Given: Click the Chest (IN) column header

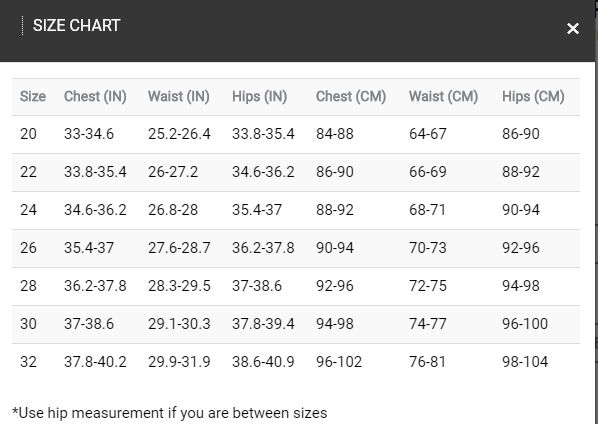Looking at the screenshot, I should 95,96.
